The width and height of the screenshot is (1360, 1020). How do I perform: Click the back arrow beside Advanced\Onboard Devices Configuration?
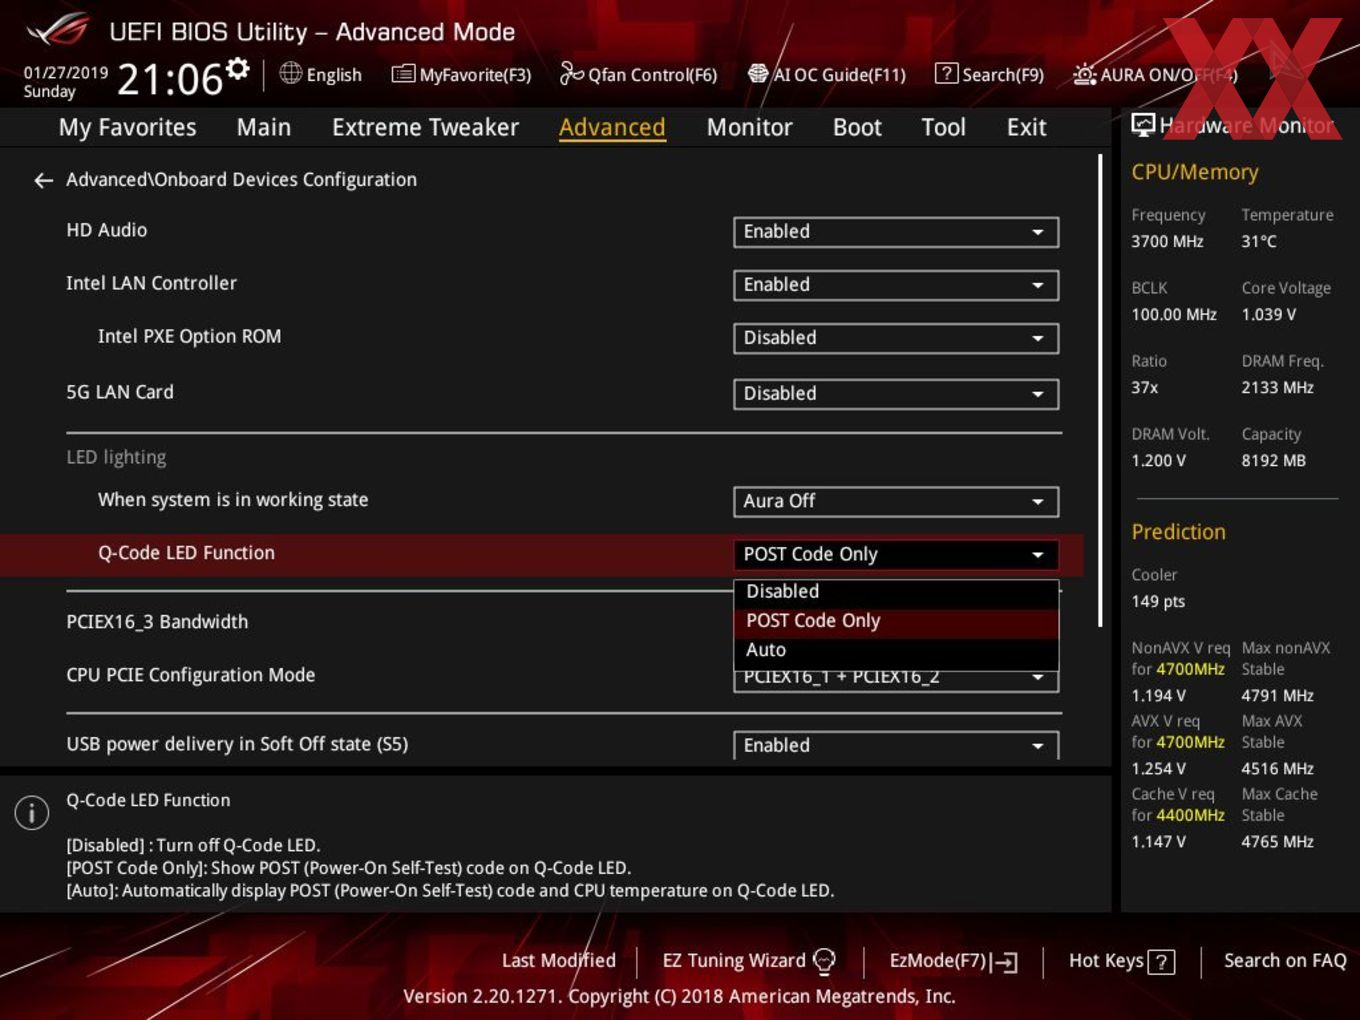[43, 180]
